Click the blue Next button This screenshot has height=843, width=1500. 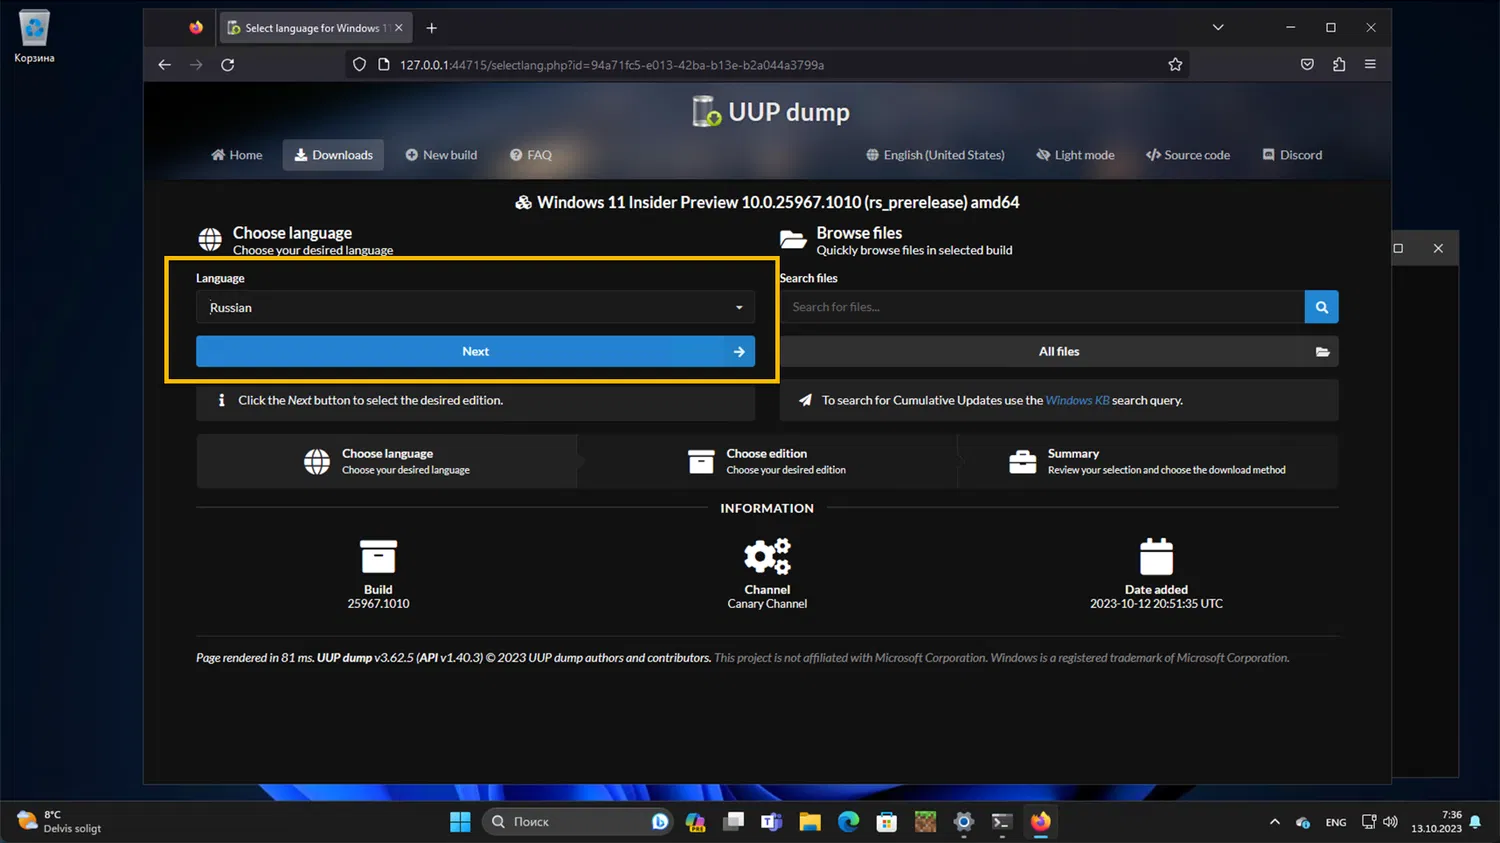[x=475, y=351]
